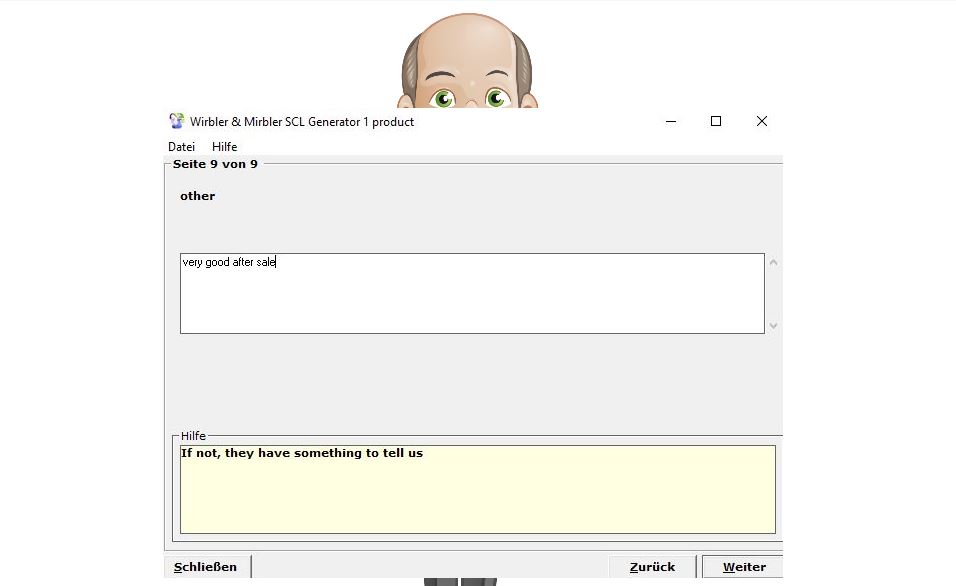The width and height of the screenshot is (956, 586).
Task: Click into the 'very good after sale' text field
Action: tap(472, 293)
